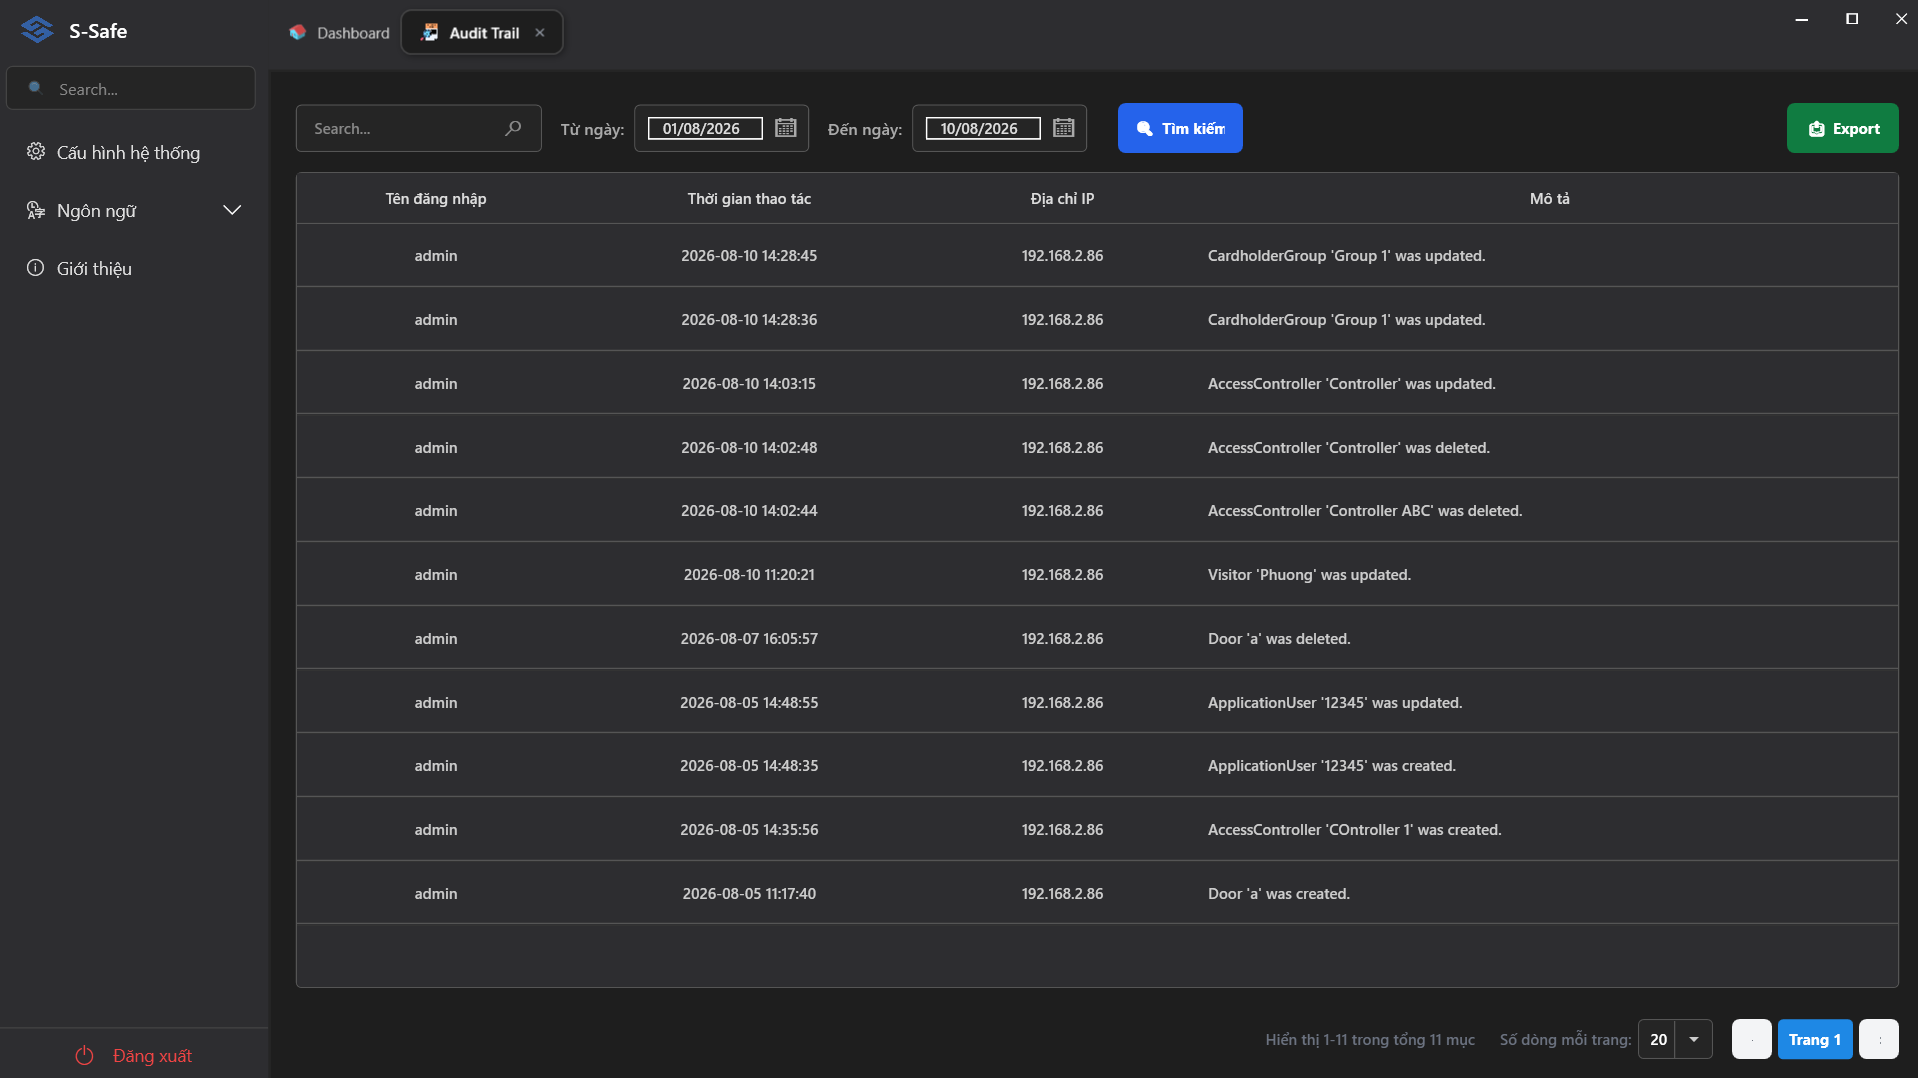The width and height of the screenshot is (1918, 1078).
Task: Switch to the Dashboard tab
Action: point(340,32)
